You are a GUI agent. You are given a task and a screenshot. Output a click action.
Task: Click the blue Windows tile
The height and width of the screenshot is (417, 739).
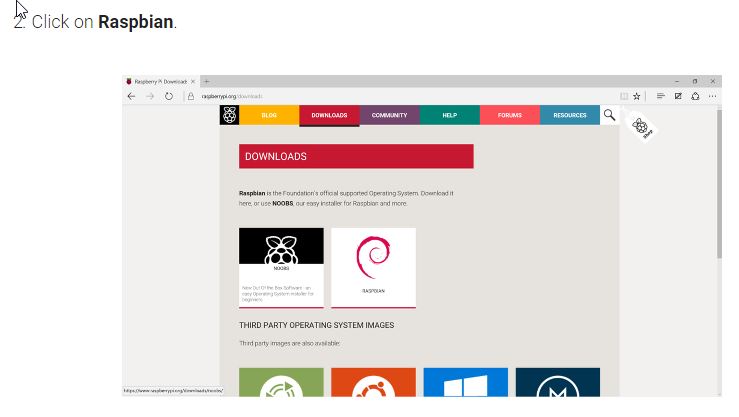[466, 382]
